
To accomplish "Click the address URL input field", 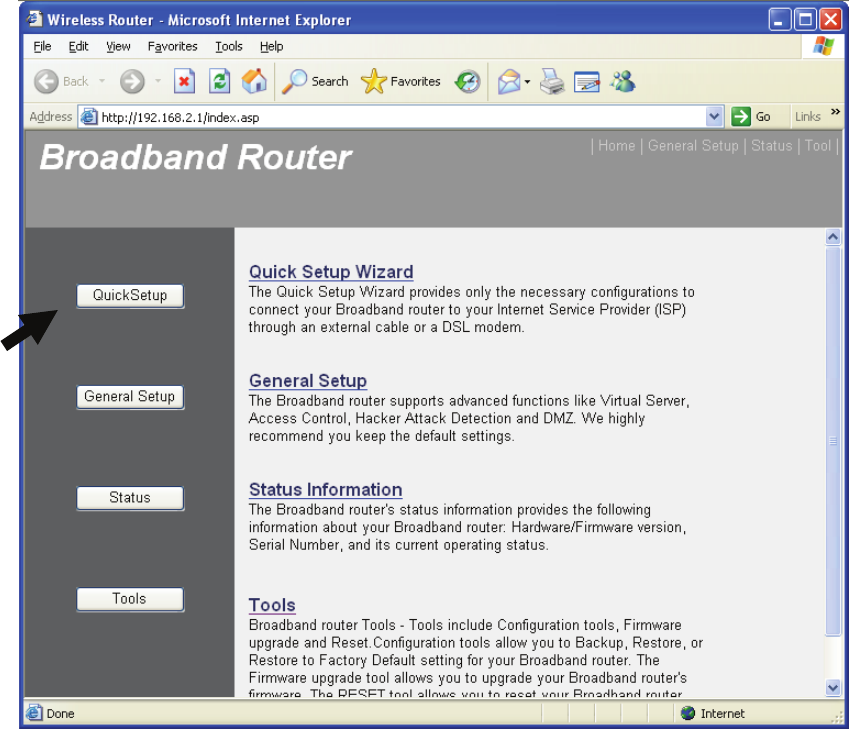I will click(401, 117).
